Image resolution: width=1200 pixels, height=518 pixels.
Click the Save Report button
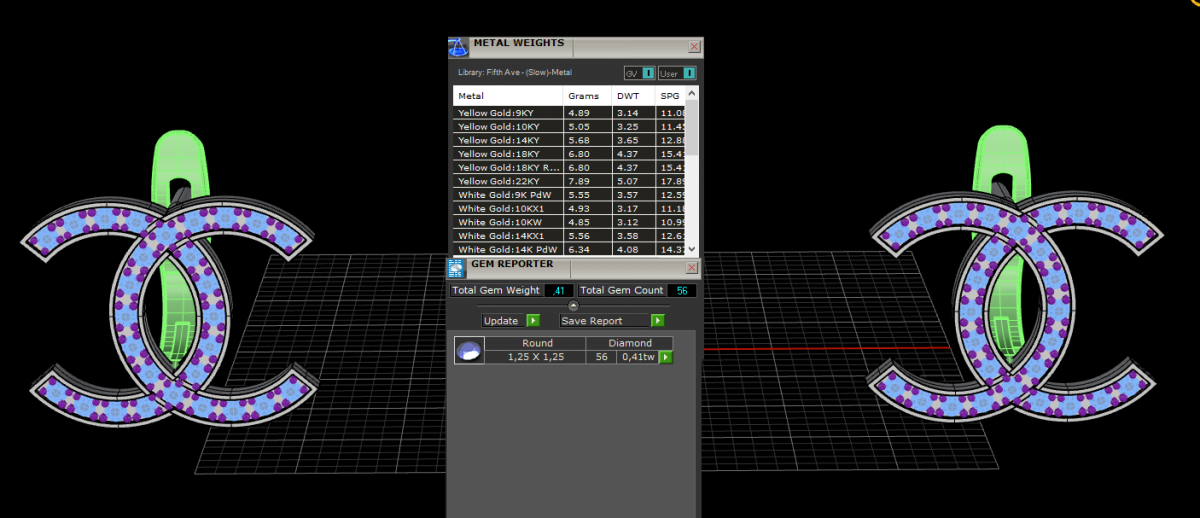pyautogui.click(x=612, y=321)
